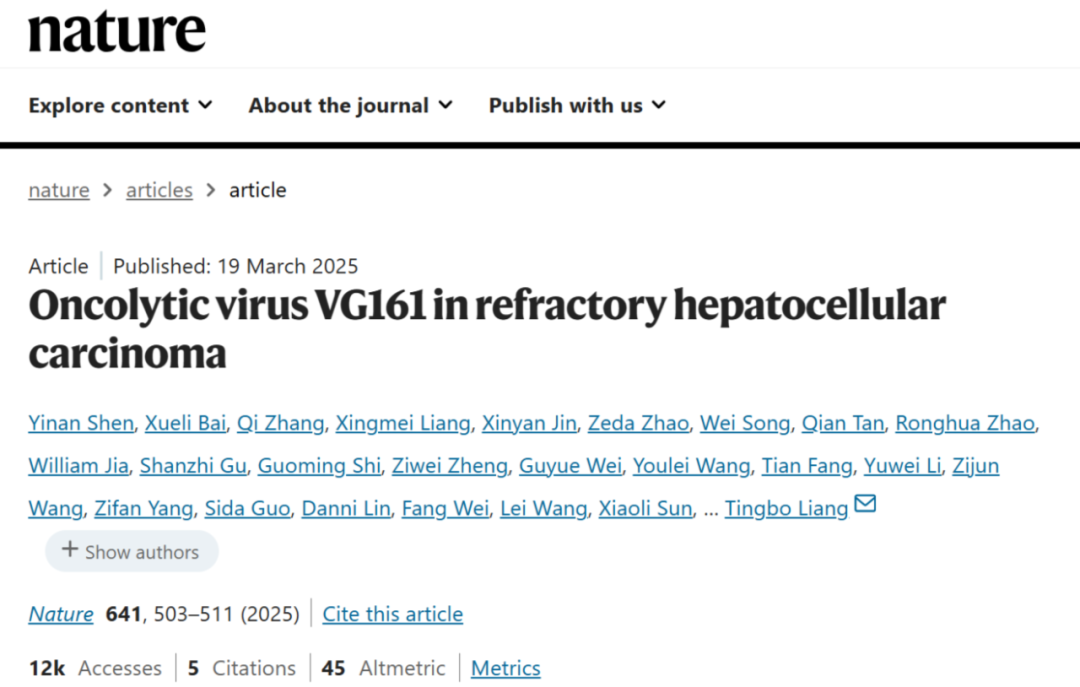Click the plus icon in Show authors
The height and width of the screenshot is (687, 1080).
coord(70,549)
